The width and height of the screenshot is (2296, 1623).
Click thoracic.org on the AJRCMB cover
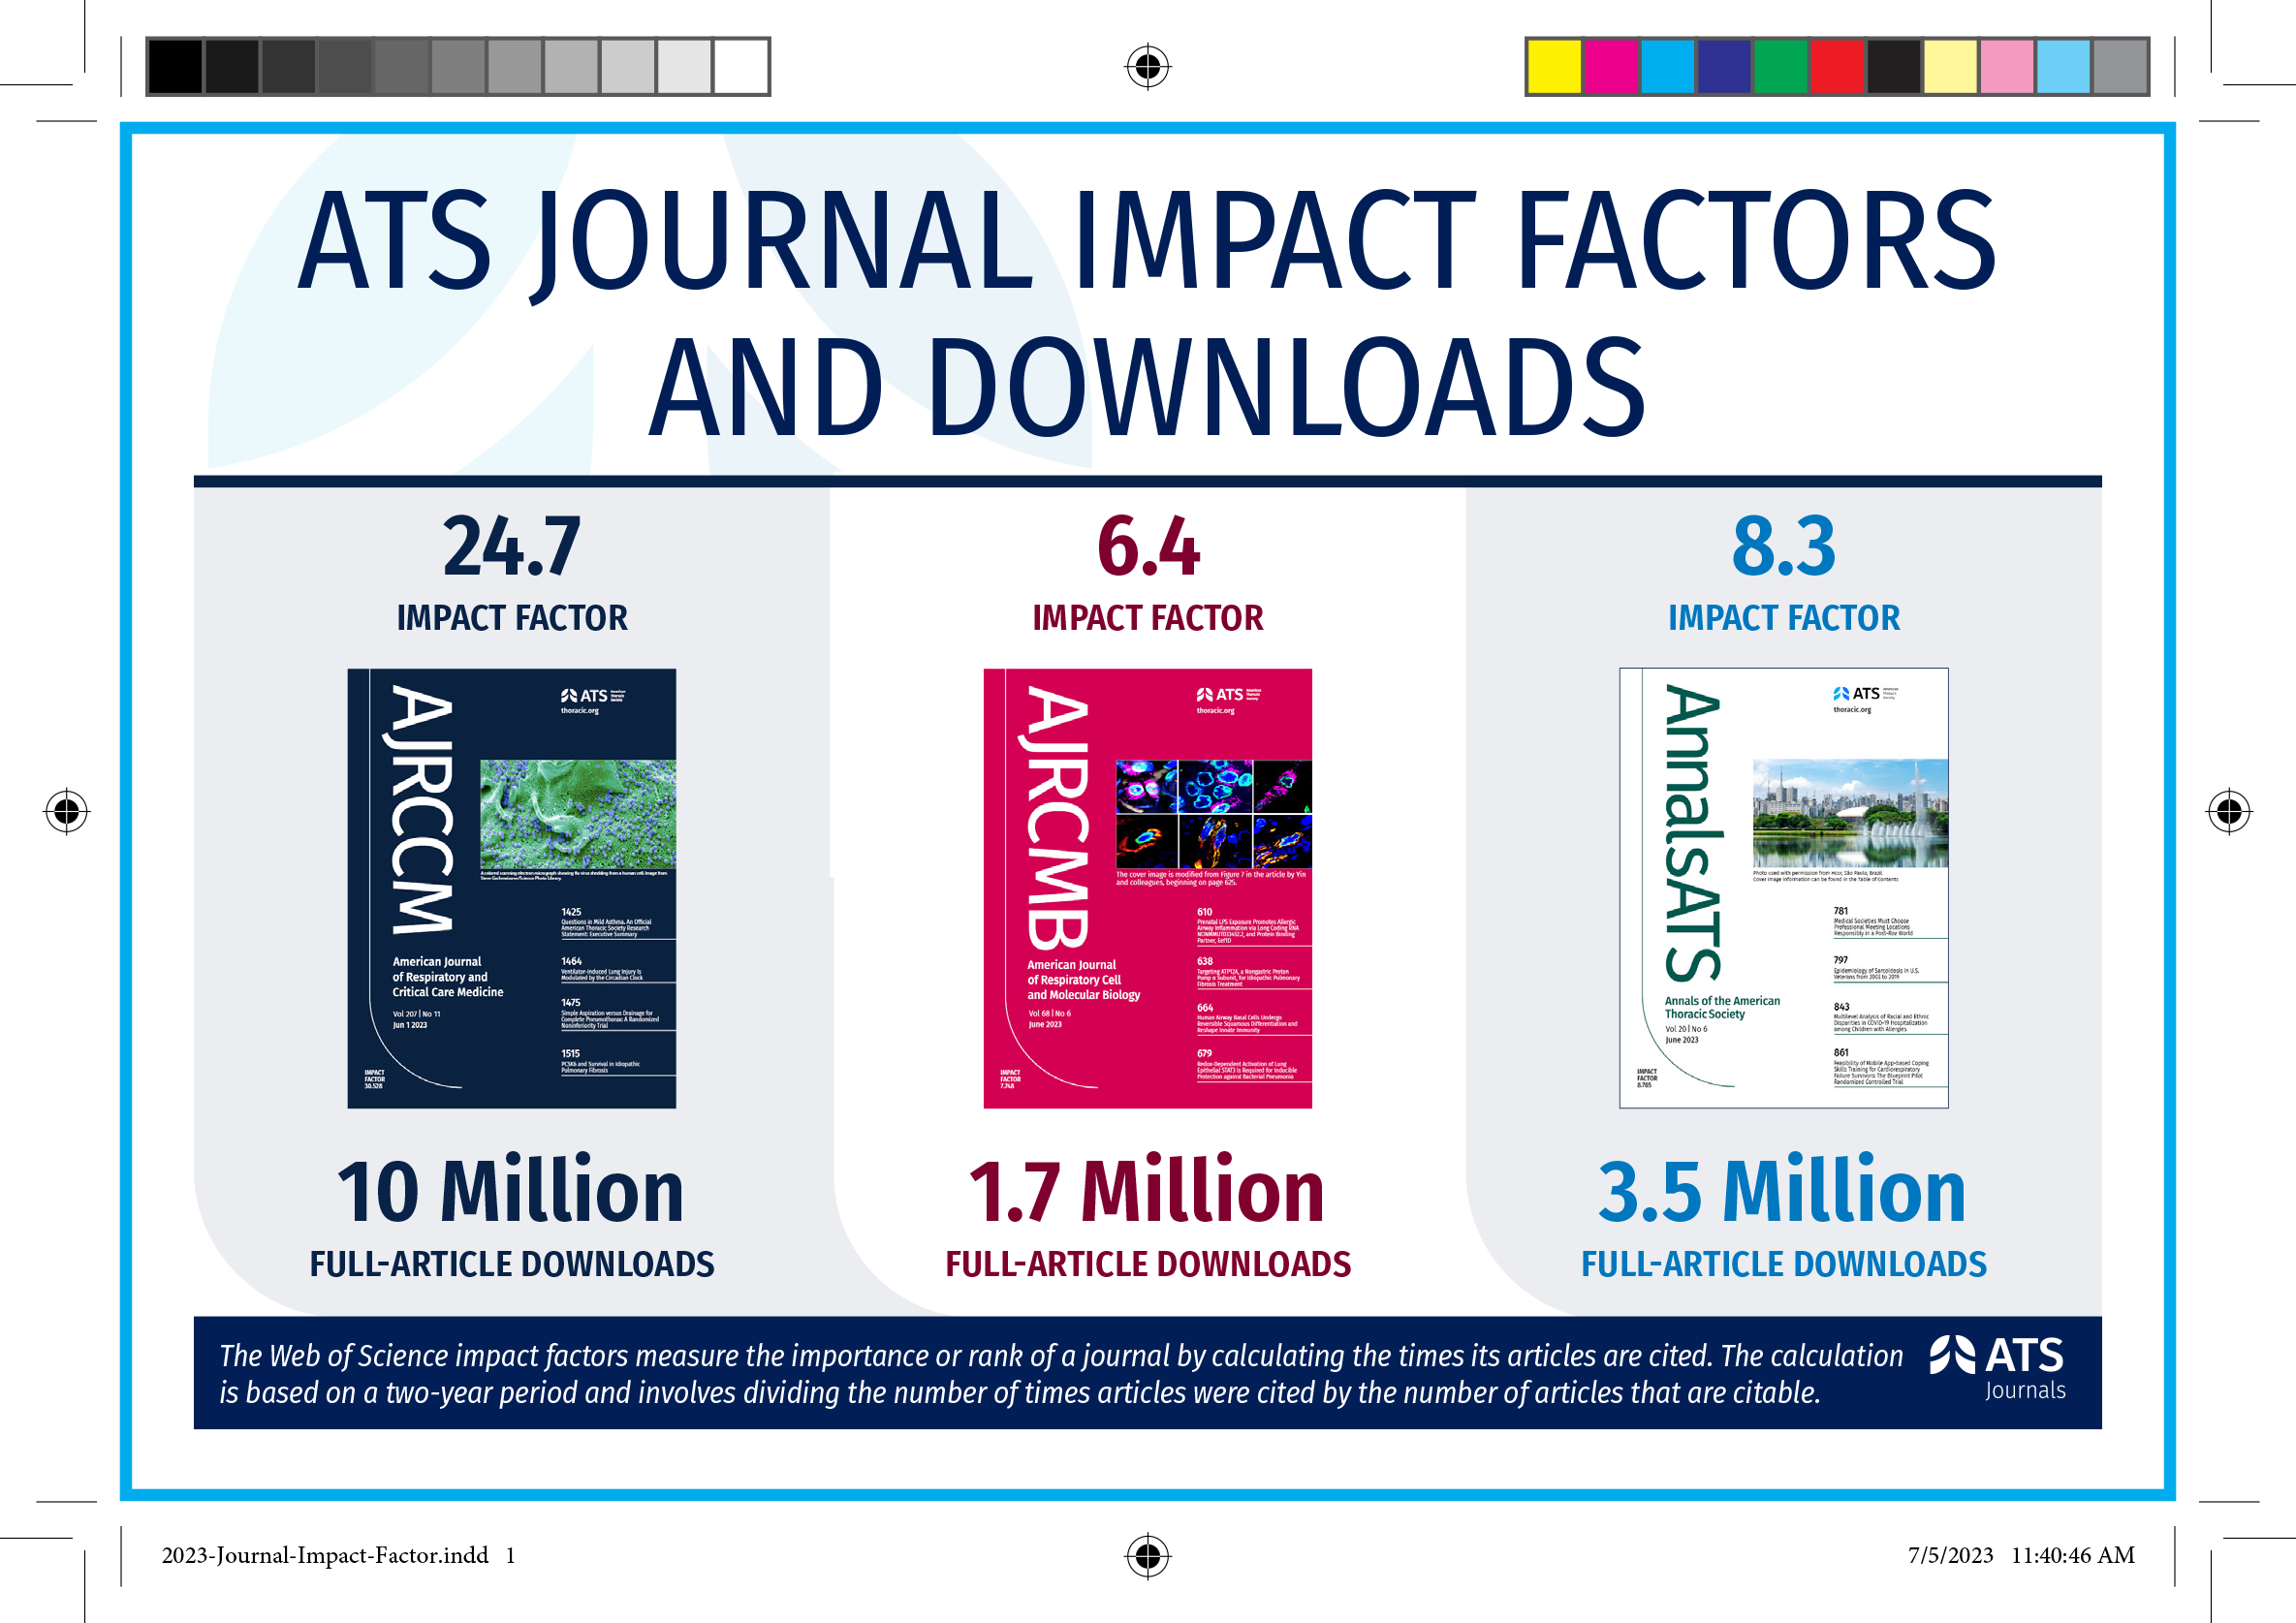click(x=1216, y=711)
